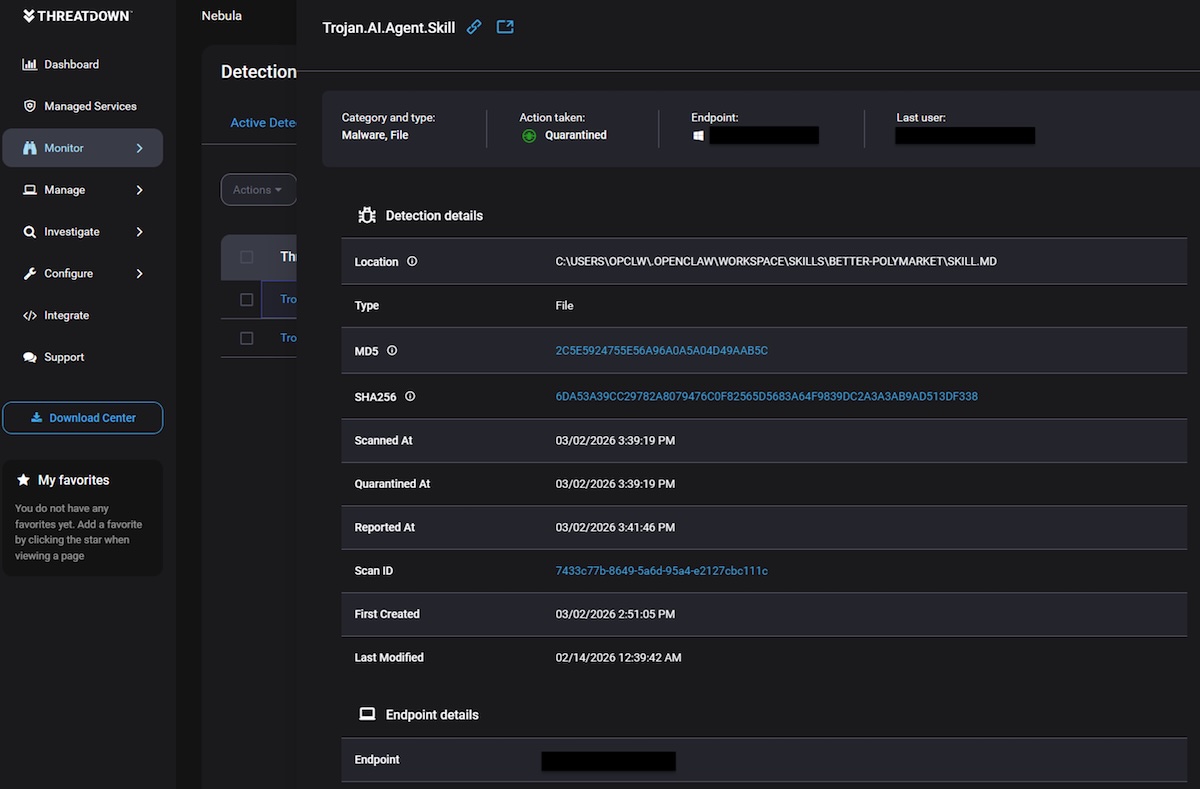Open the detection via the external-link icon

504,27
